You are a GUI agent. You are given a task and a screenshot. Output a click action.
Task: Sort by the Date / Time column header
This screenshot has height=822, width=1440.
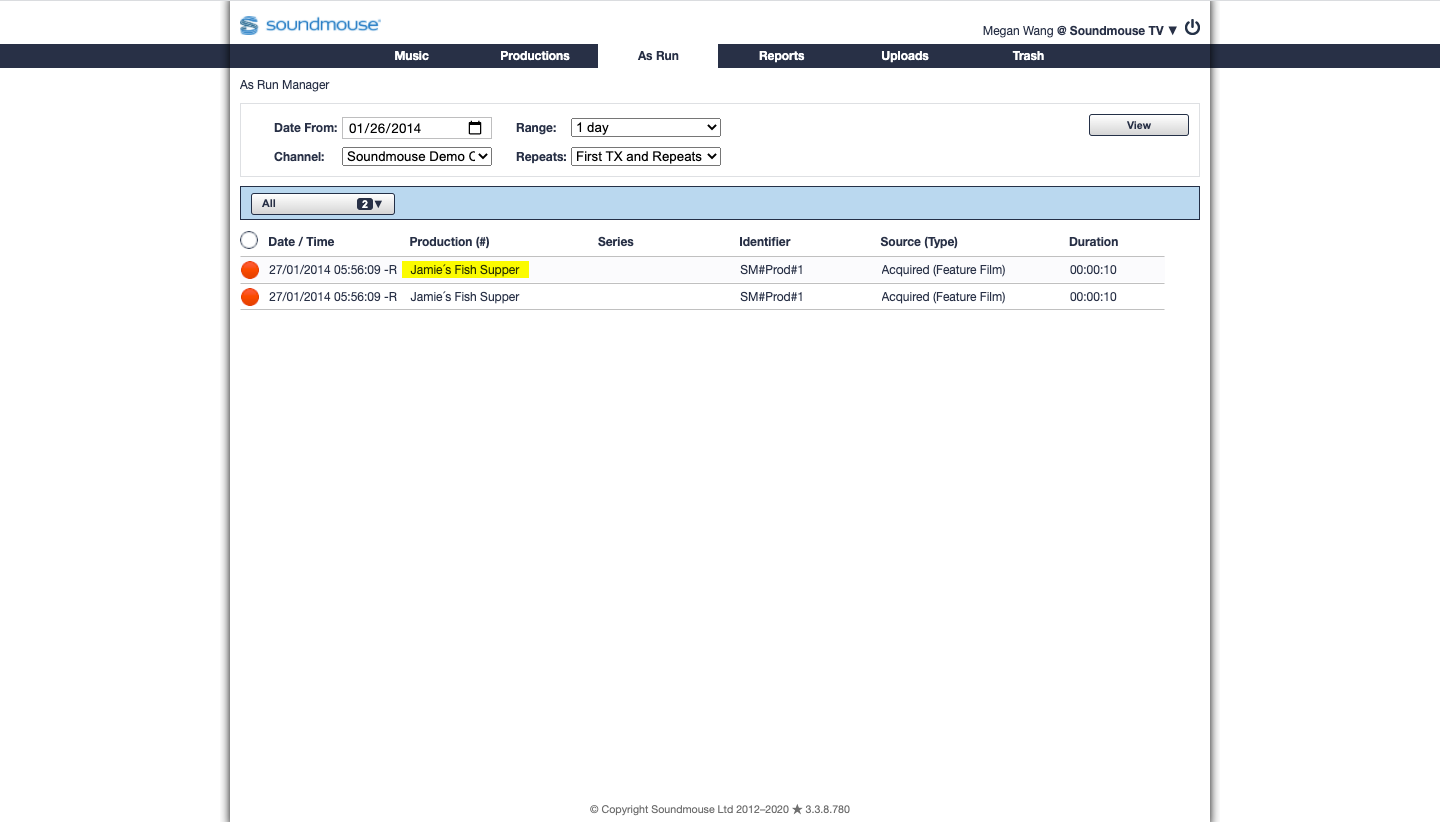(x=301, y=242)
